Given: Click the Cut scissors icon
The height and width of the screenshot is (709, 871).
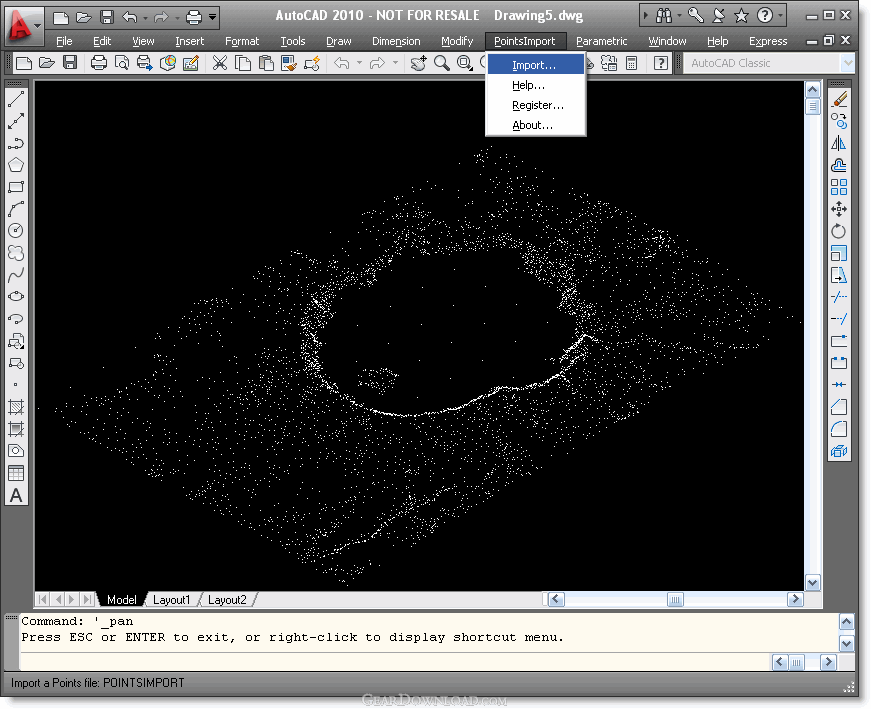Looking at the screenshot, I should [220, 63].
